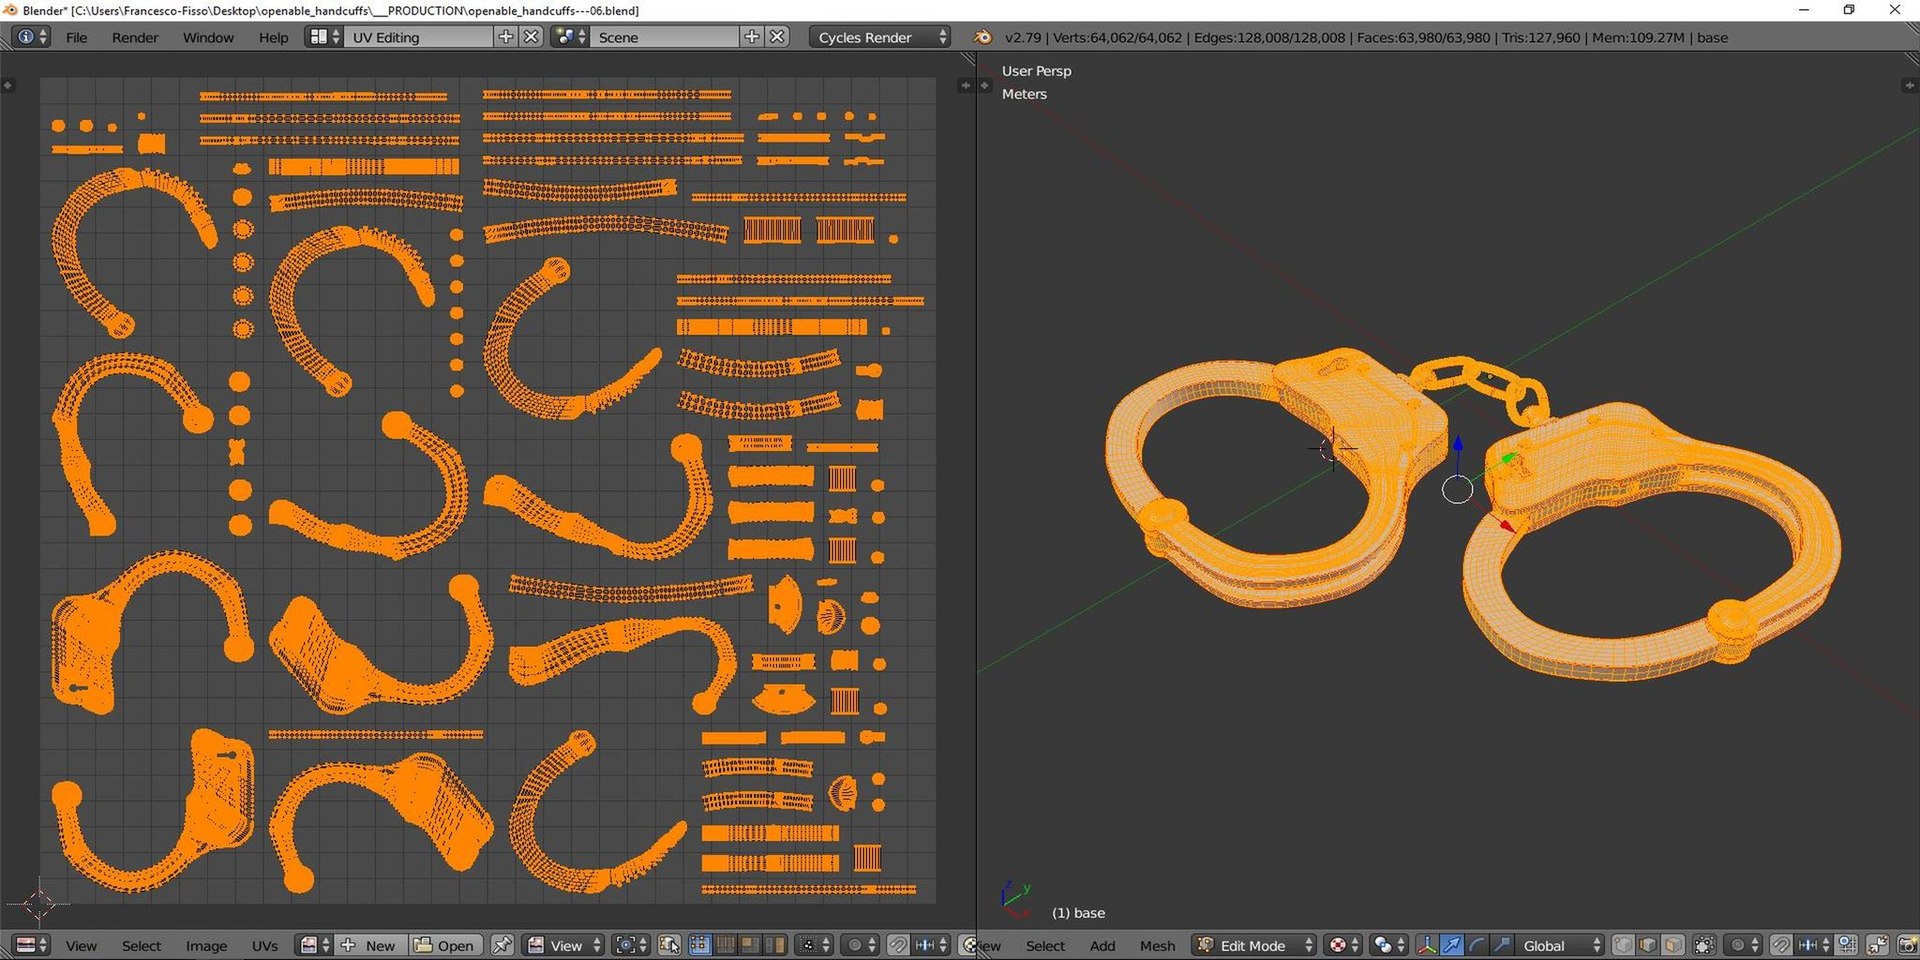Open UVs menu
This screenshot has height=960, width=1920.
(265, 945)
